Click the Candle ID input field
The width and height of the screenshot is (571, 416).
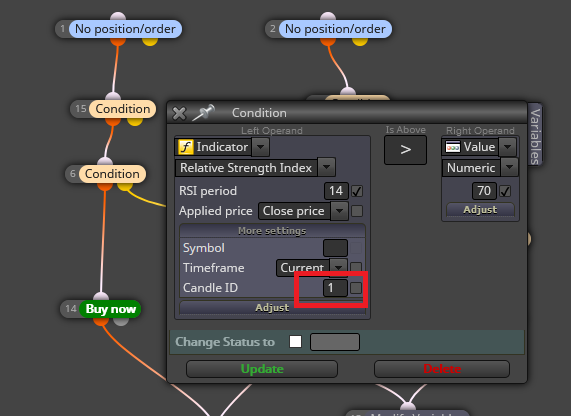(x=335, y=288)
